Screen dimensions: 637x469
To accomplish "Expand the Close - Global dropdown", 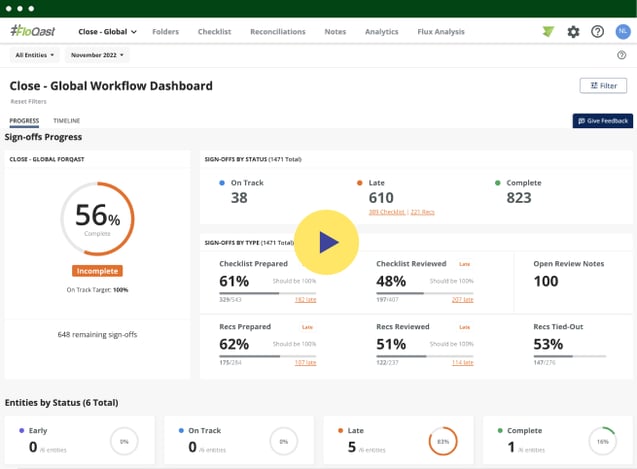I will coord(108,32).
